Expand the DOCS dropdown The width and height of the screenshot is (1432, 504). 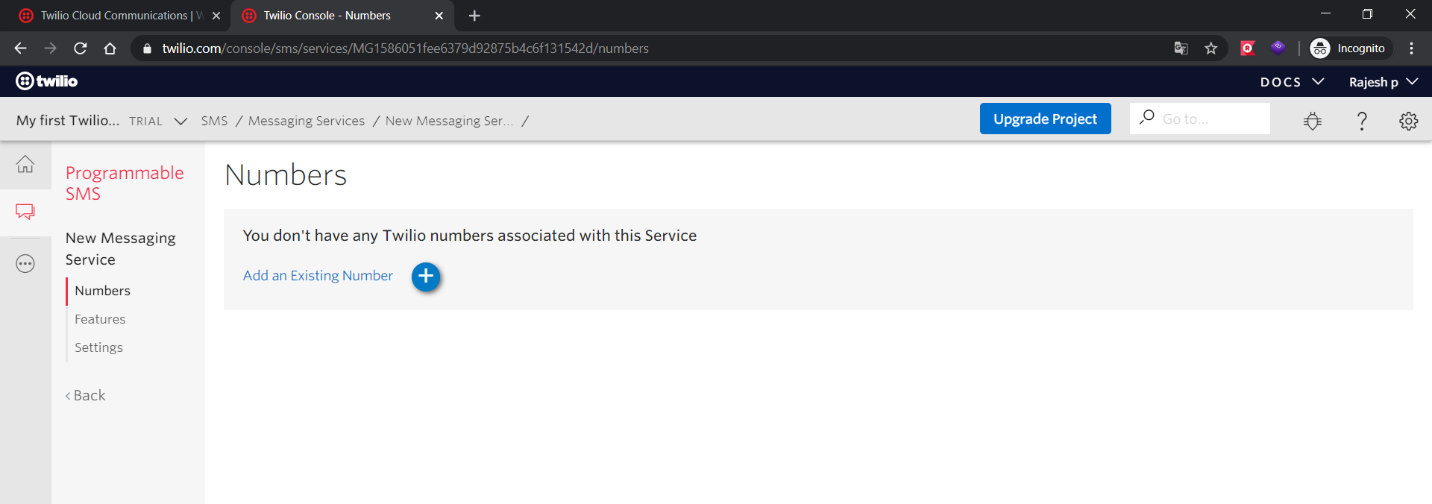tap(1292, 82)
